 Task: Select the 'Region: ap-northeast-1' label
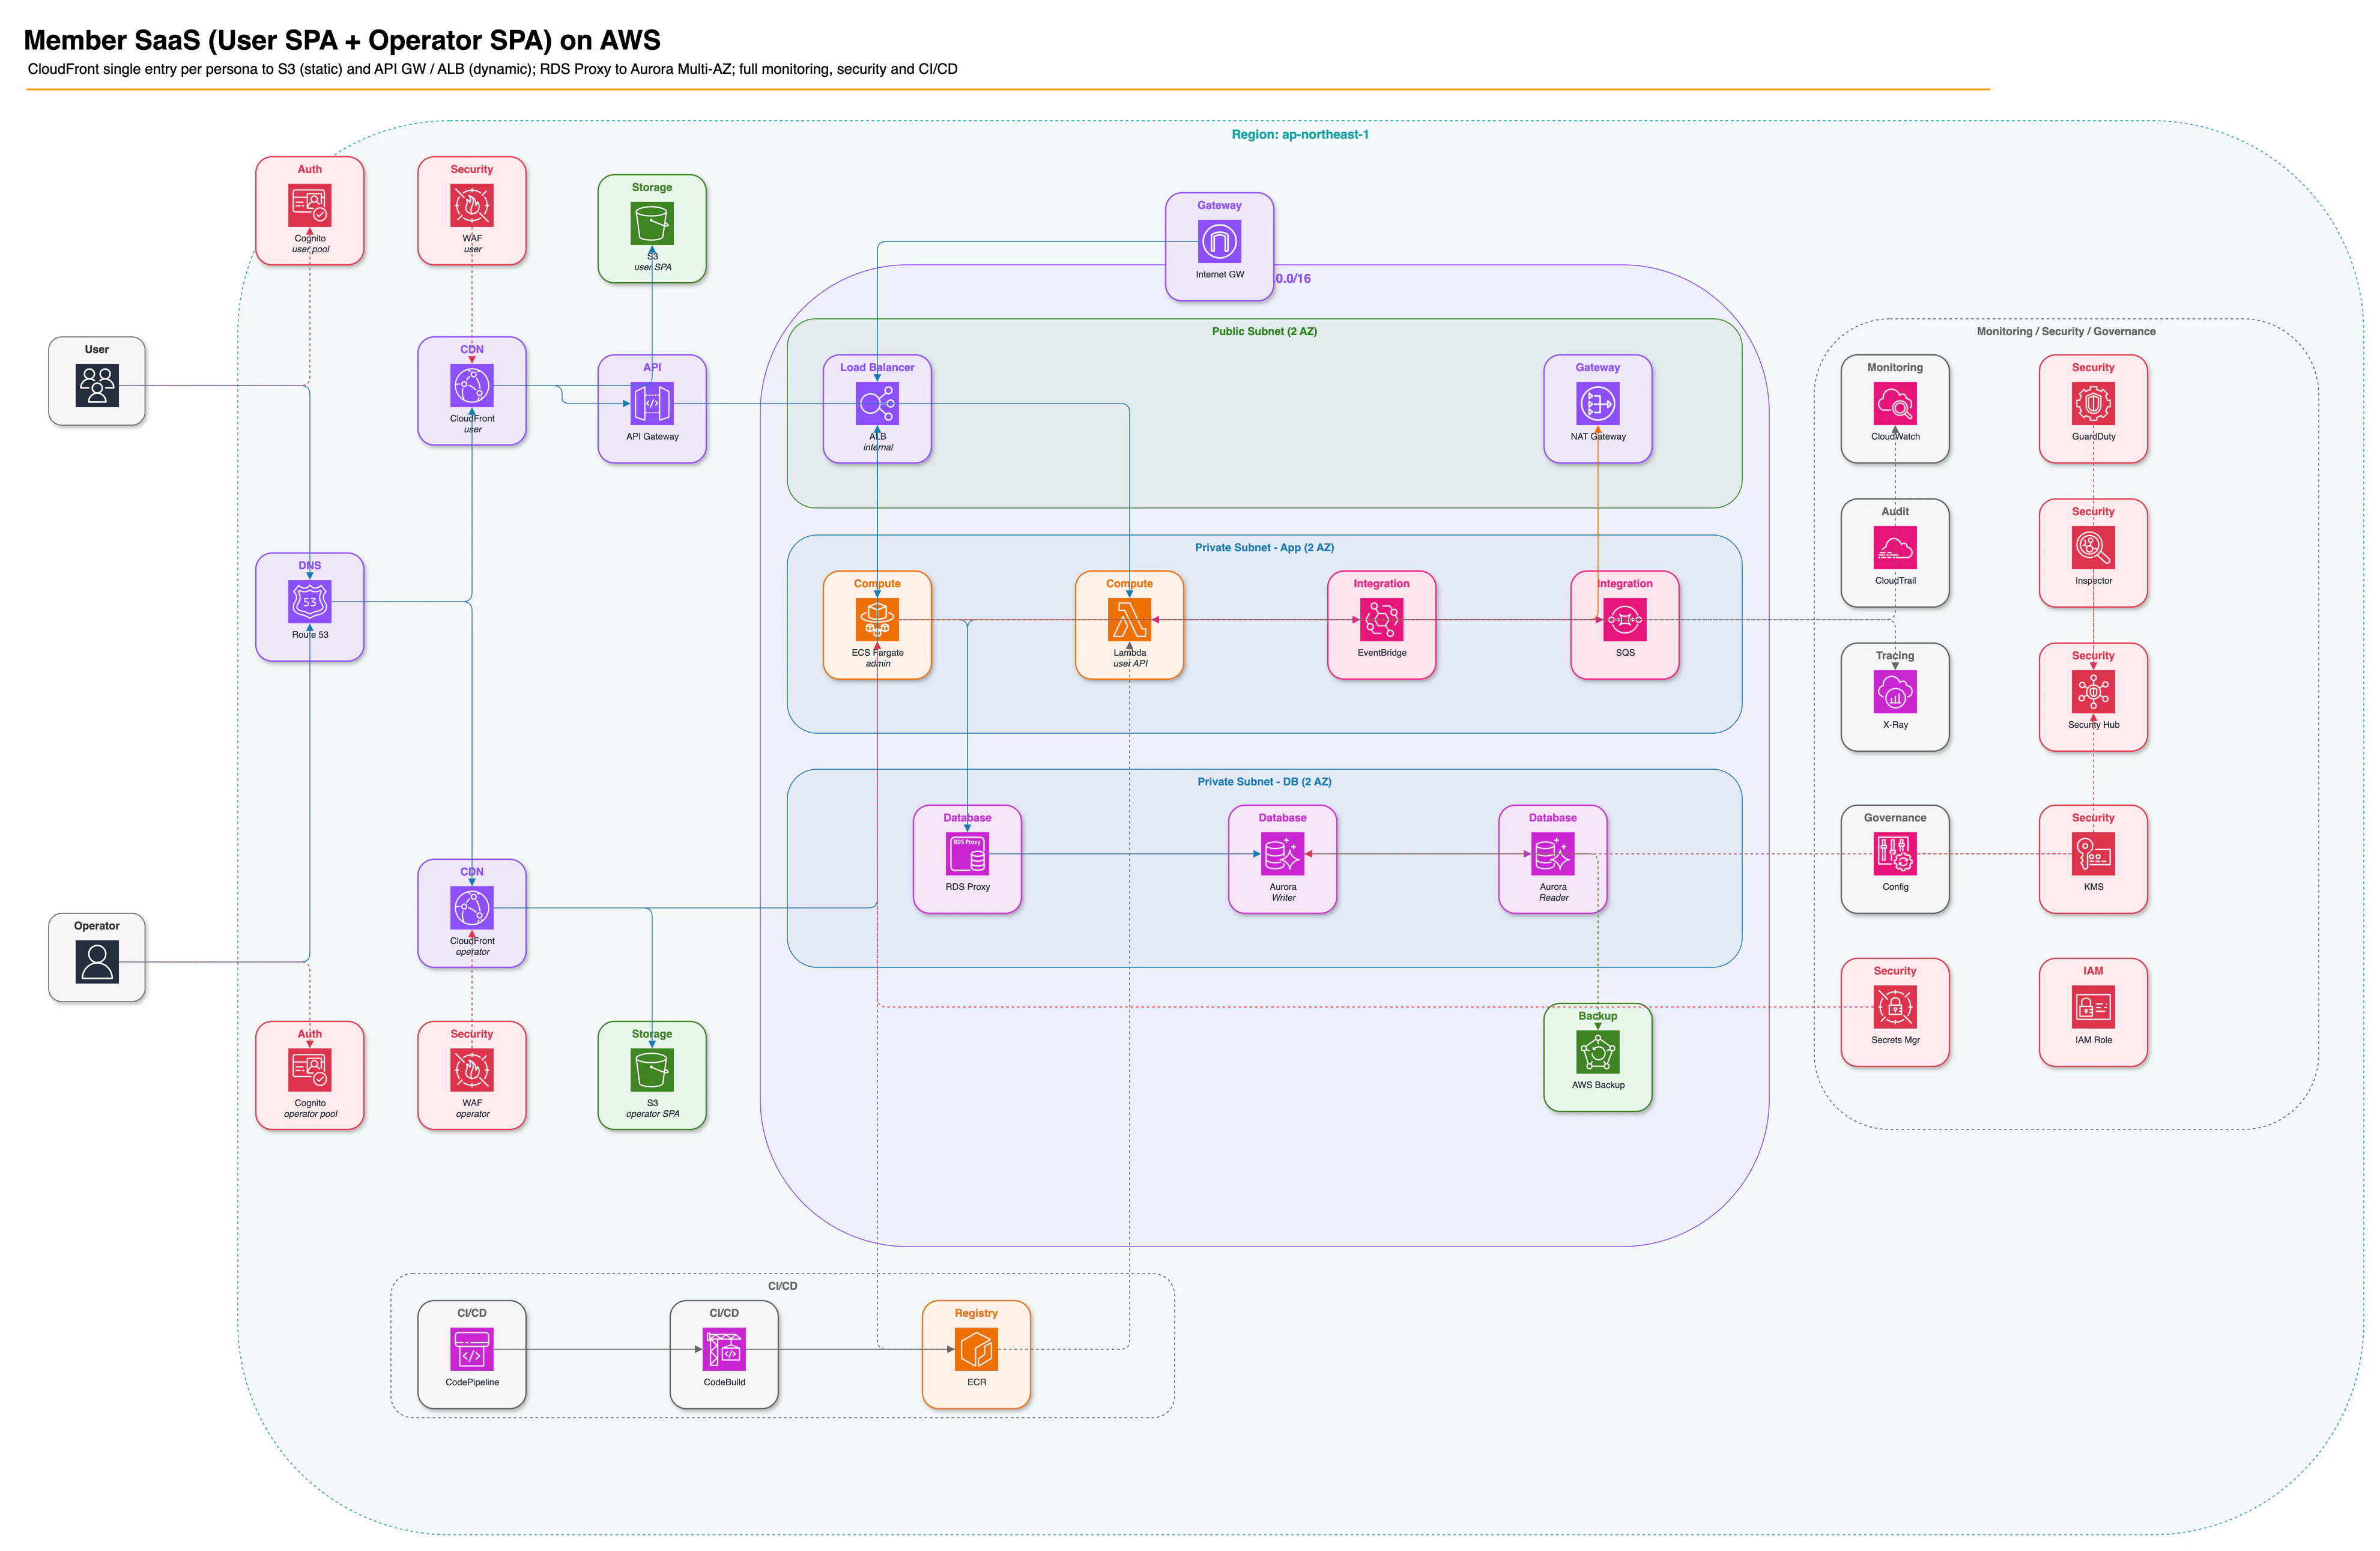click(x=1299, y=134)
